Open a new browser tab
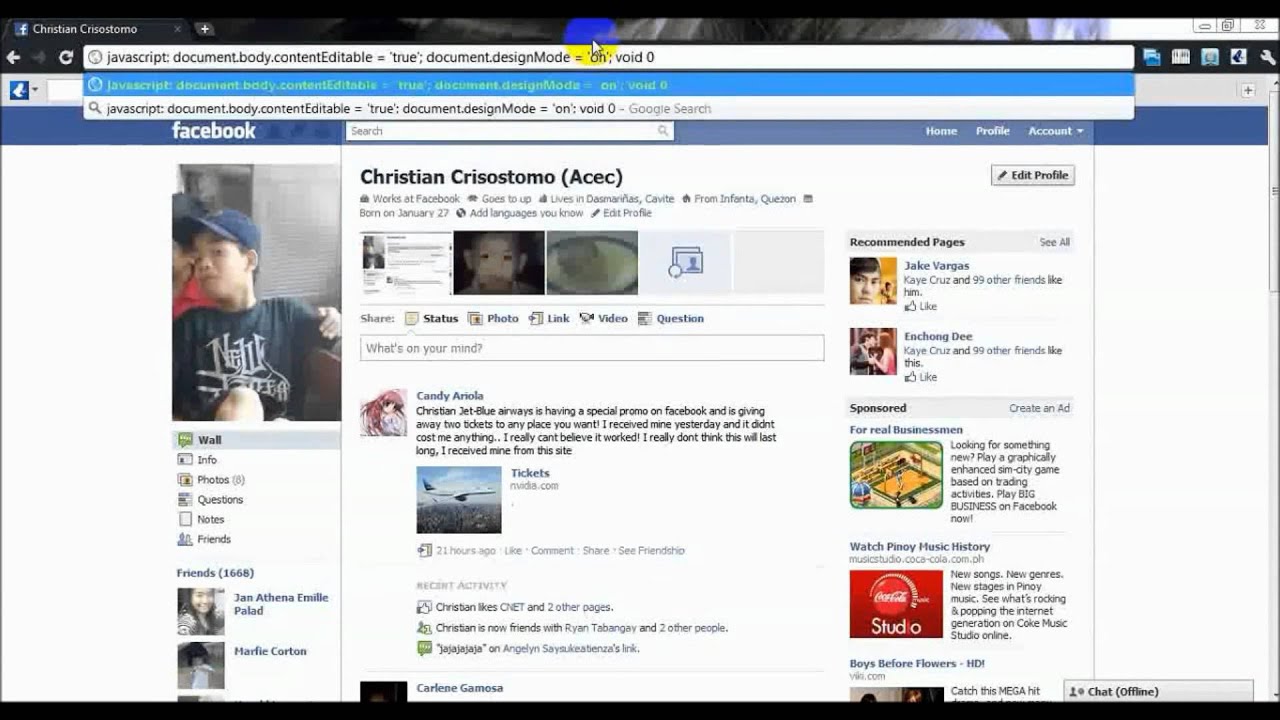Image resolution: width=1280 pixels, height=720 pixels. pyautogui.click(x=204, y=29)
